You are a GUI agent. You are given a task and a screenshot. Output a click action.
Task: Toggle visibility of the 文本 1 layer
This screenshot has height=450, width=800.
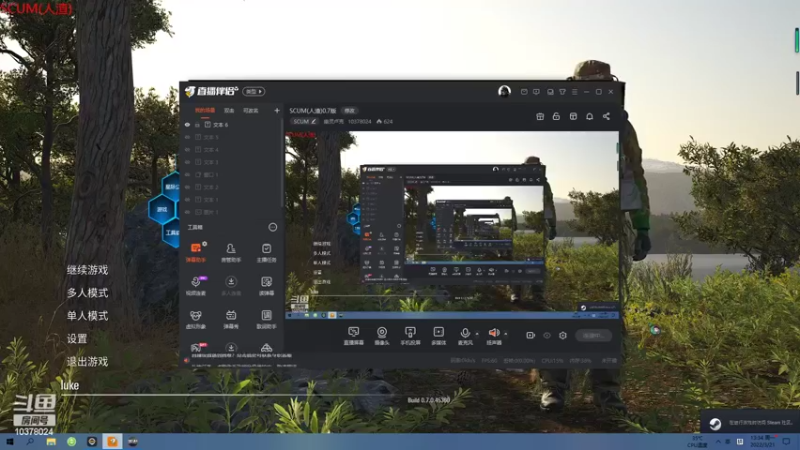pyautogui.click(x=187, y=199)
